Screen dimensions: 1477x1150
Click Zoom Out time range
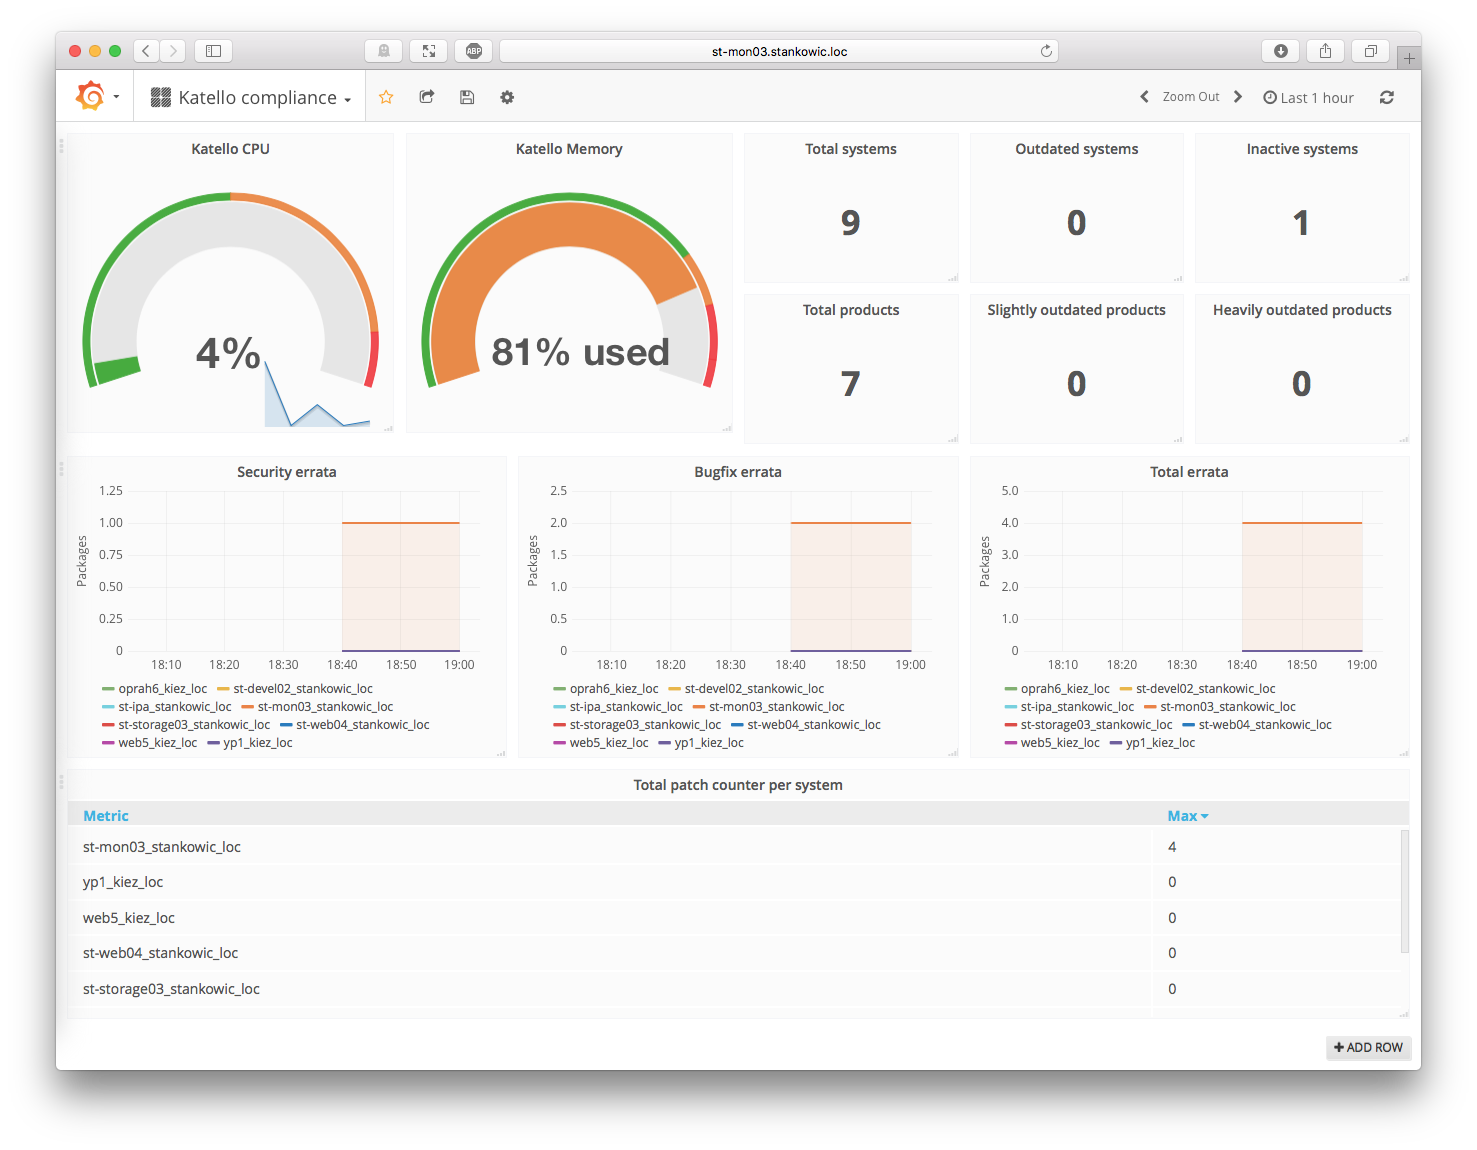pos(1191,97)
